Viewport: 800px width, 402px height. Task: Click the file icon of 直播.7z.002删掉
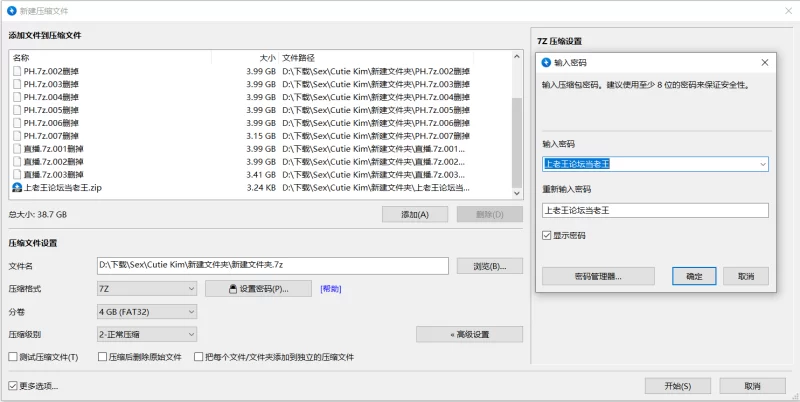click(x=17, y=162)
